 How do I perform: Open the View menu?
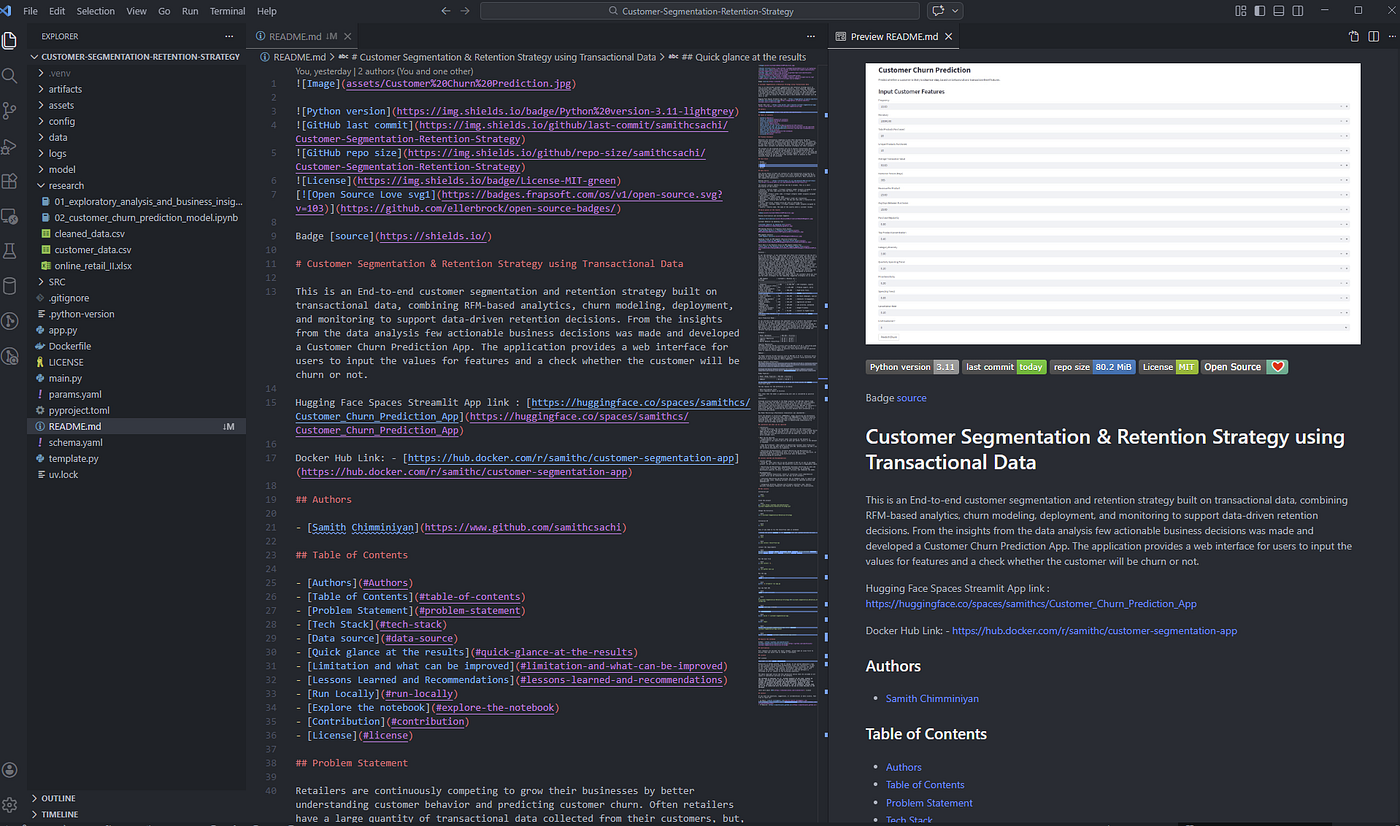(x=137, y=11)
